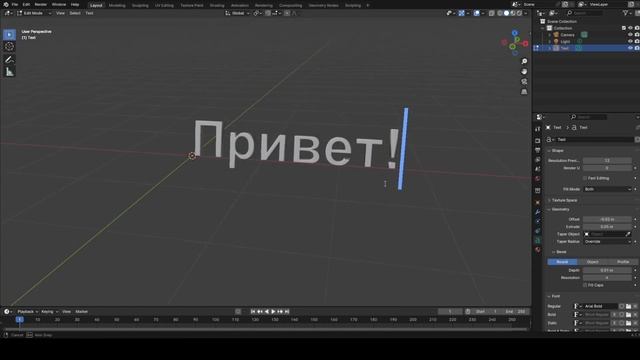Open the Scene properties tab icon
Viewport: 640px width, 360px height.
(x=538, y=169)
